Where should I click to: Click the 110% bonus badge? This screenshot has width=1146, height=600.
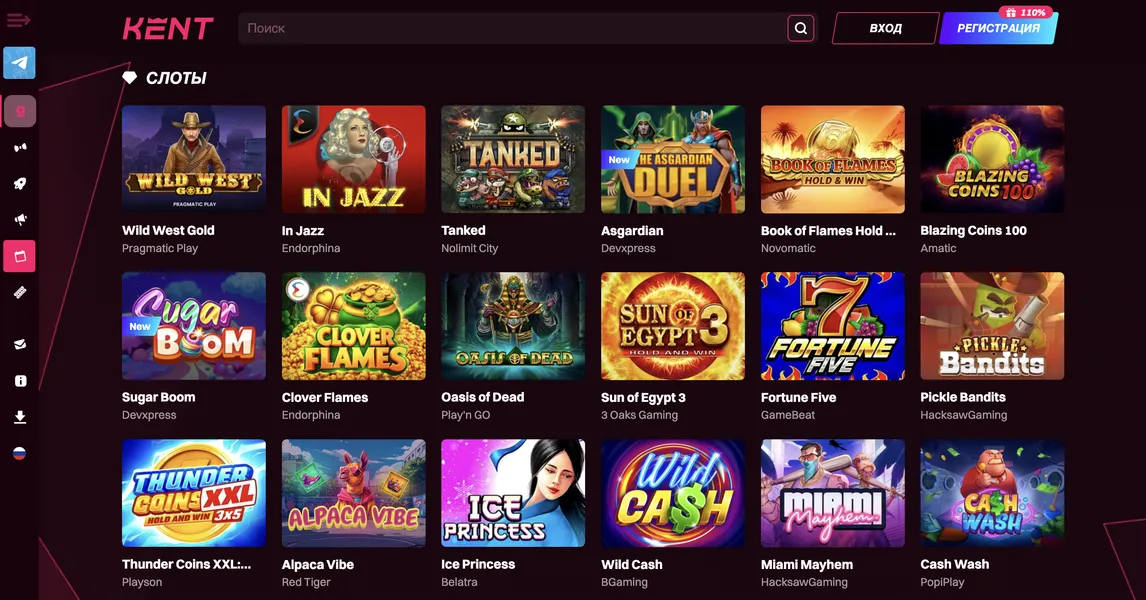(x=1027, y=11)
